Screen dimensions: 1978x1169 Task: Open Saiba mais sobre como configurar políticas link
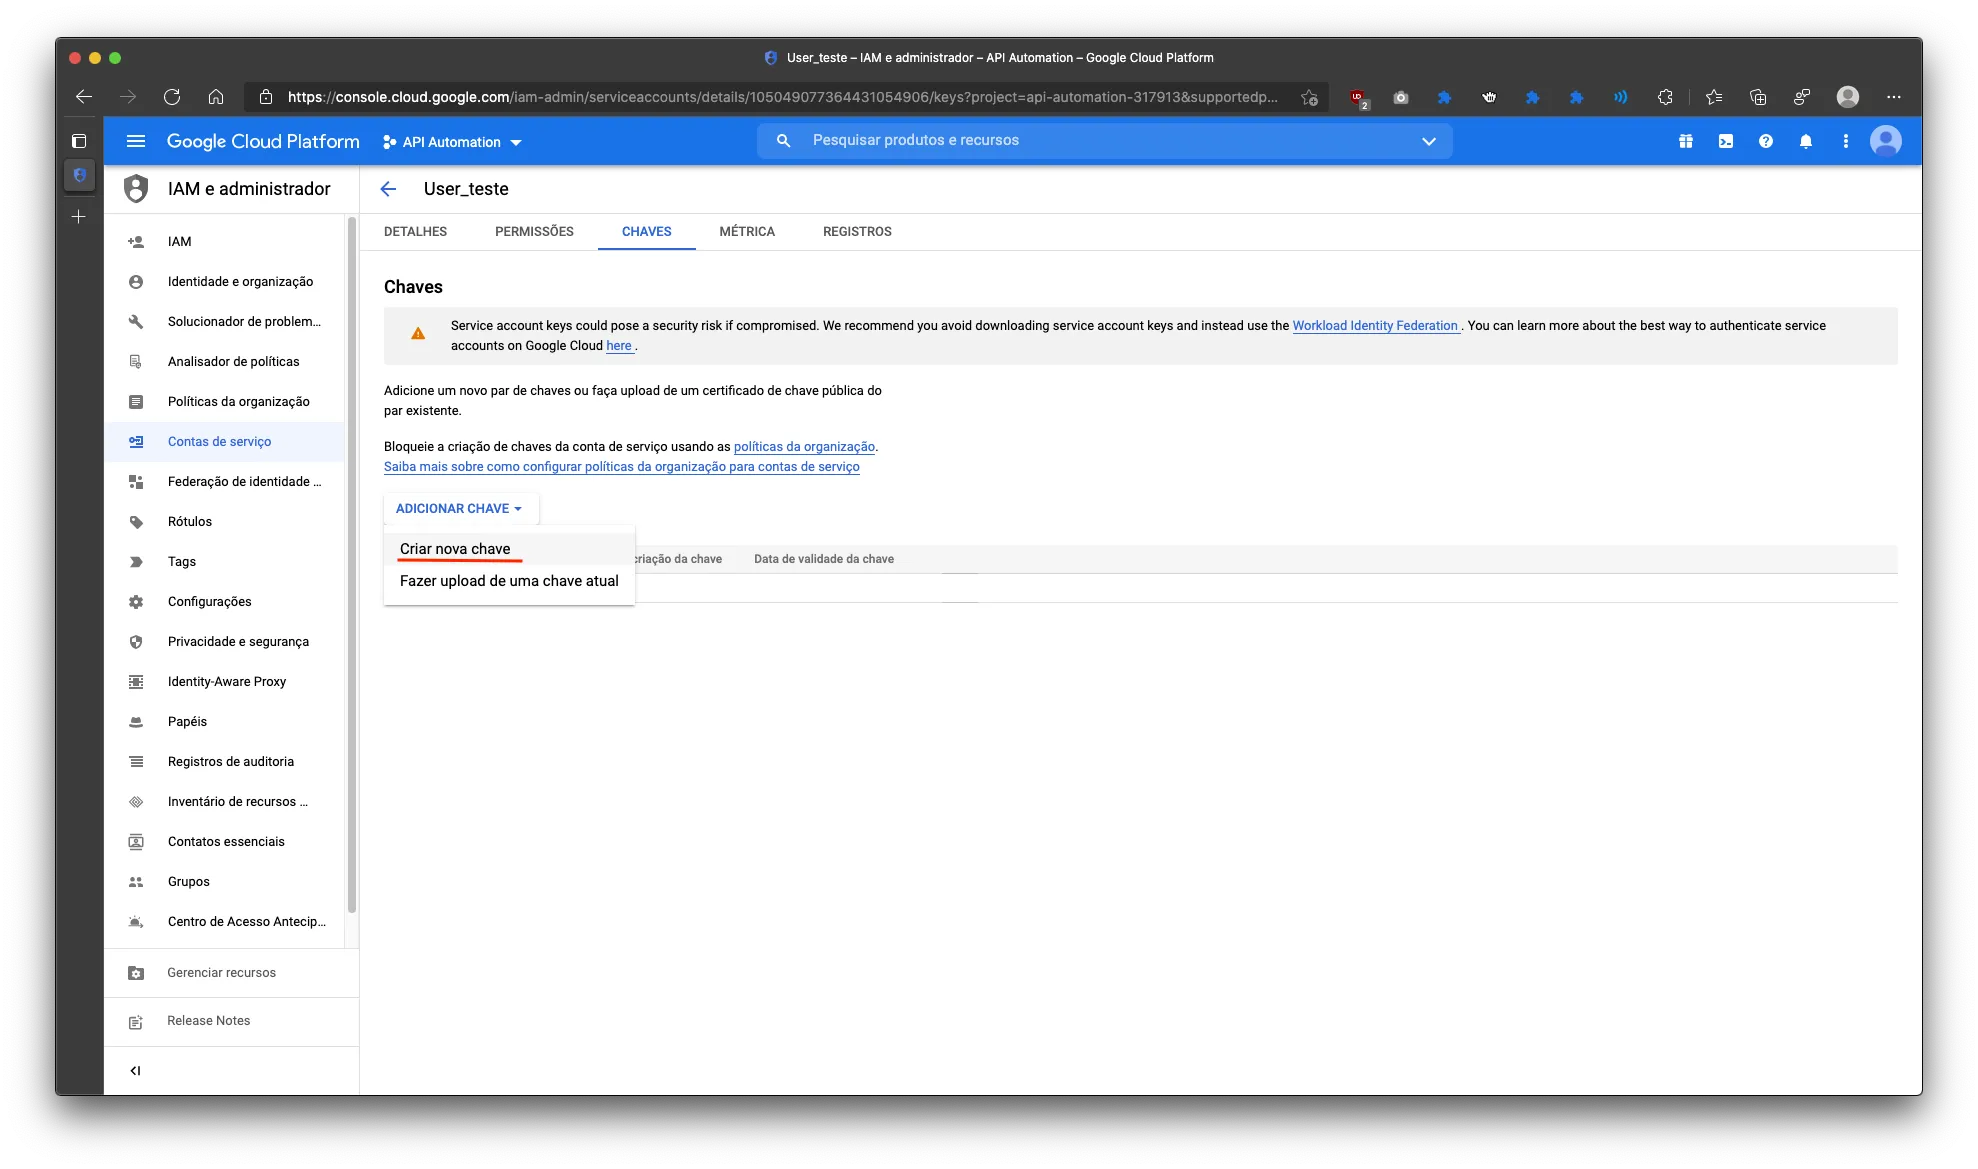(622, 467)
